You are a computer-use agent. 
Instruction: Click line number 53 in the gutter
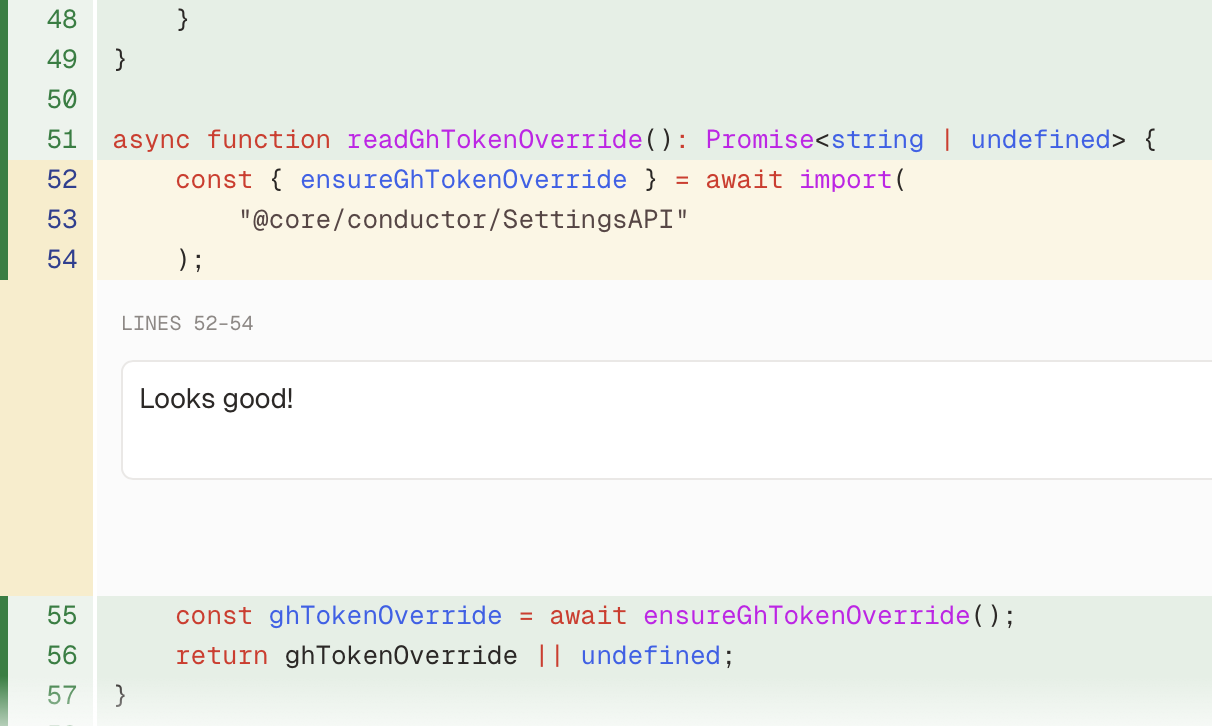coord(62,219)
